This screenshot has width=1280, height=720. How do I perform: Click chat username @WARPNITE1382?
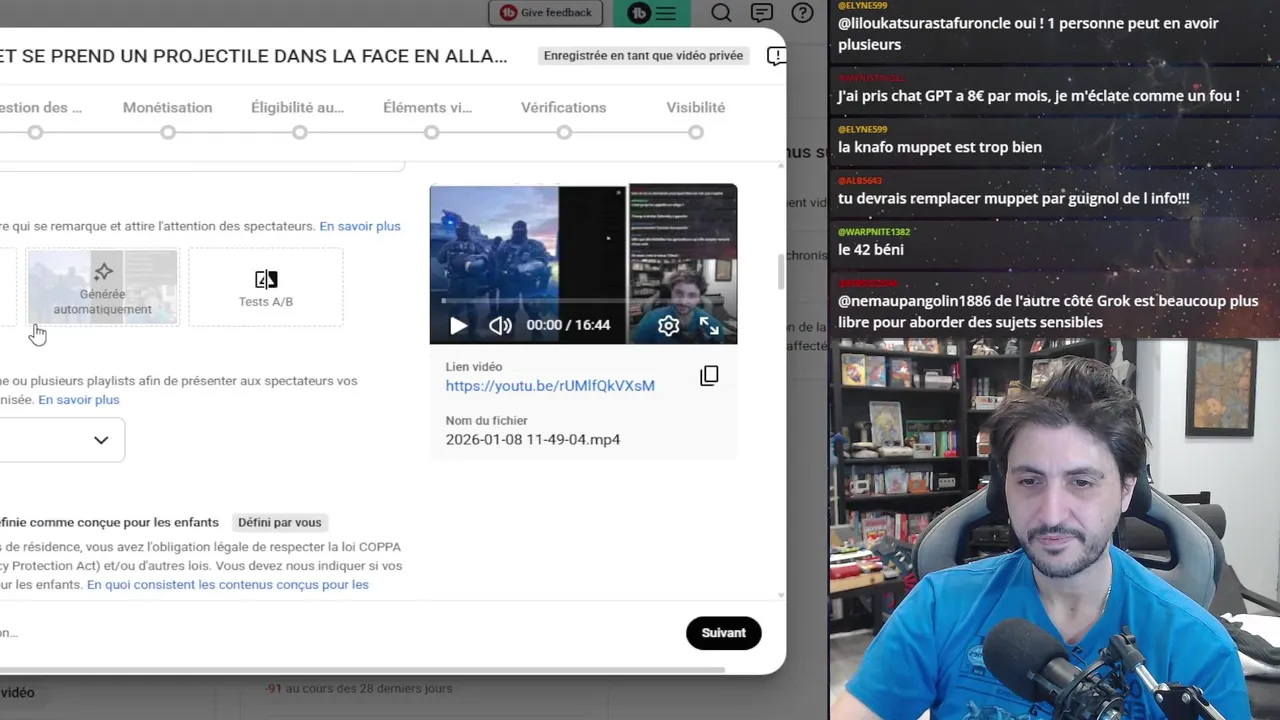(874, 232)
